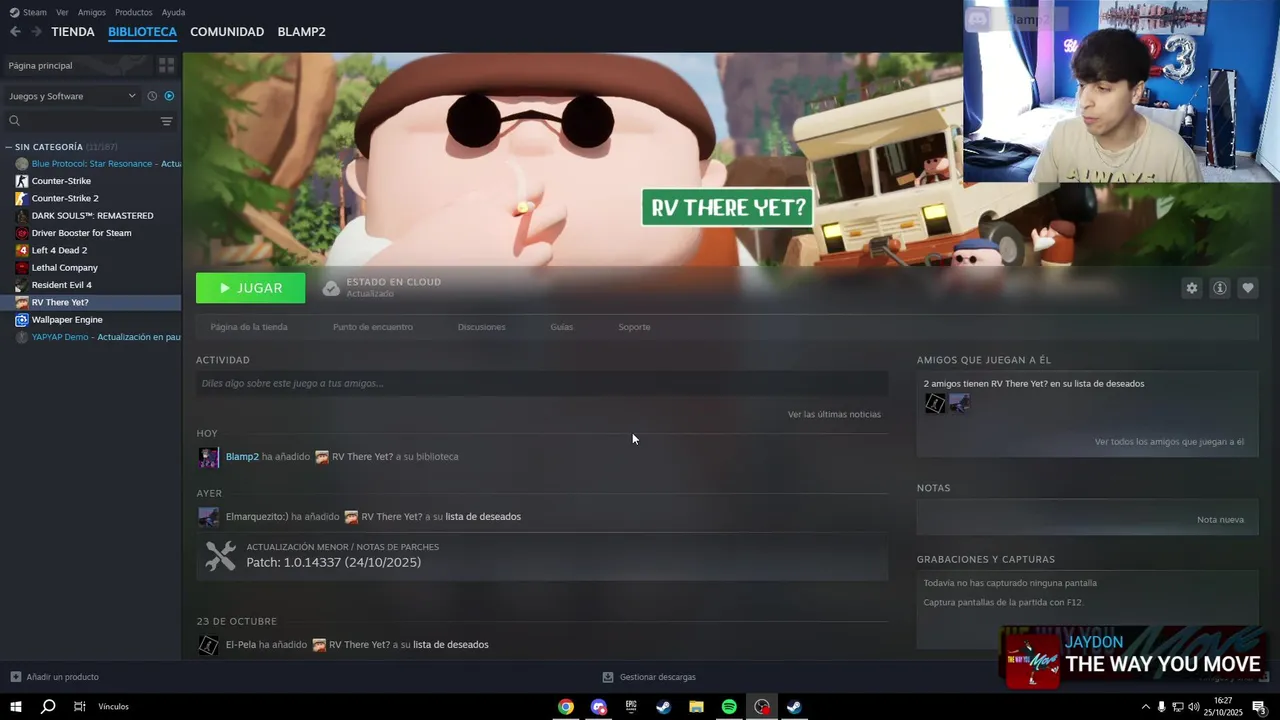This screenshot has height=720, width=1280.
Task: Open the Ver menu
Action: [62, 12]
